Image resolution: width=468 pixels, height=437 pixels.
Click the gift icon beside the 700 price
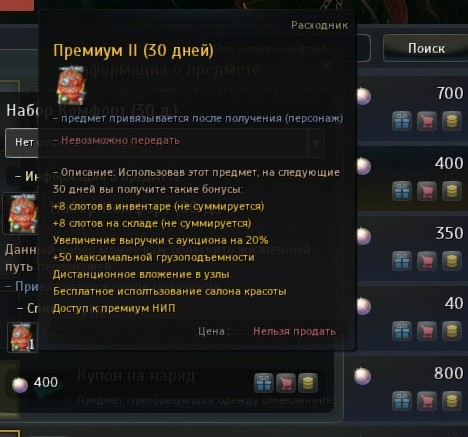[402, 121]
